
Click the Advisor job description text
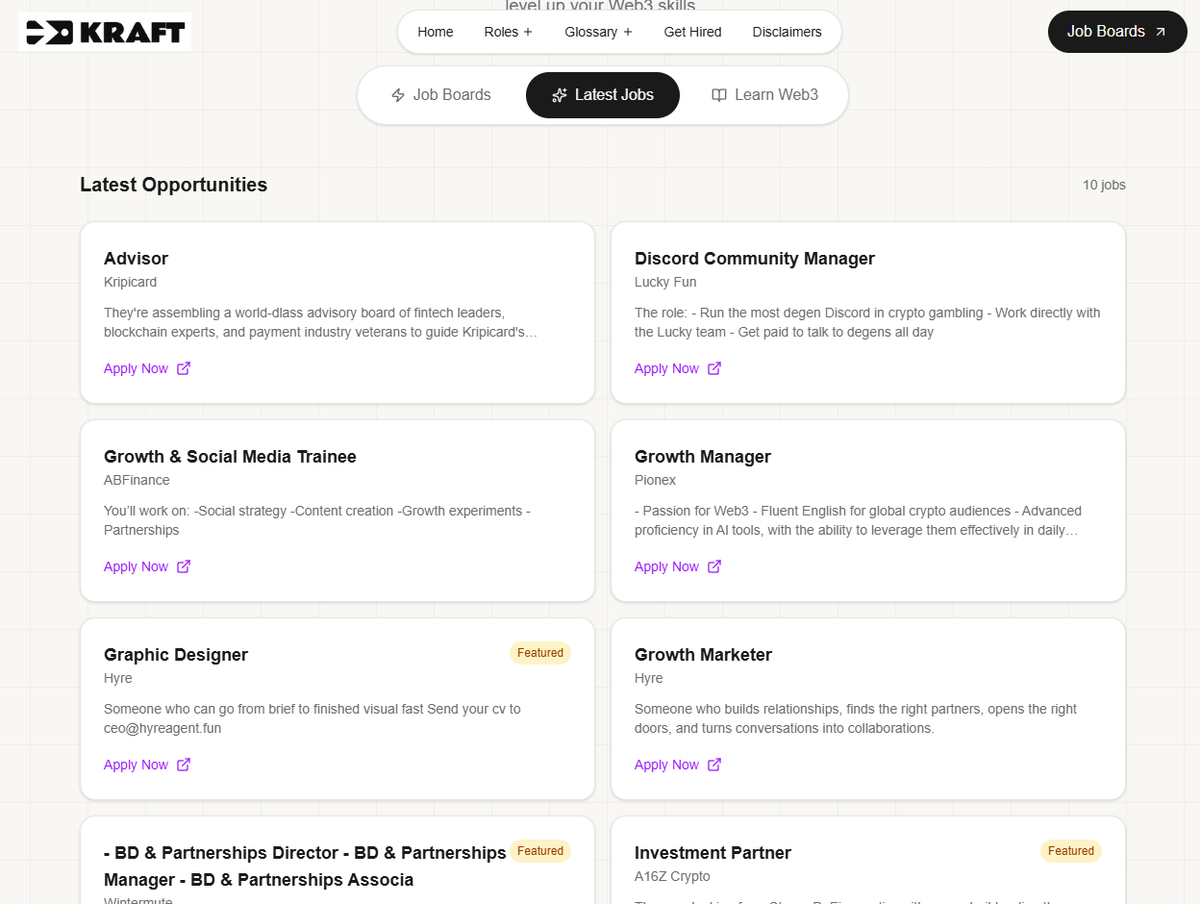click(321, 322)
